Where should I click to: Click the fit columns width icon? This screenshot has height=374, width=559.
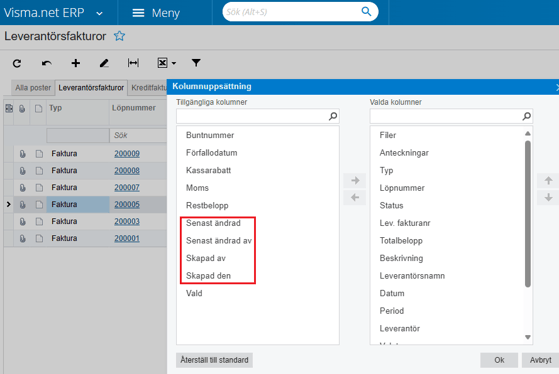[x=133, y=63]
